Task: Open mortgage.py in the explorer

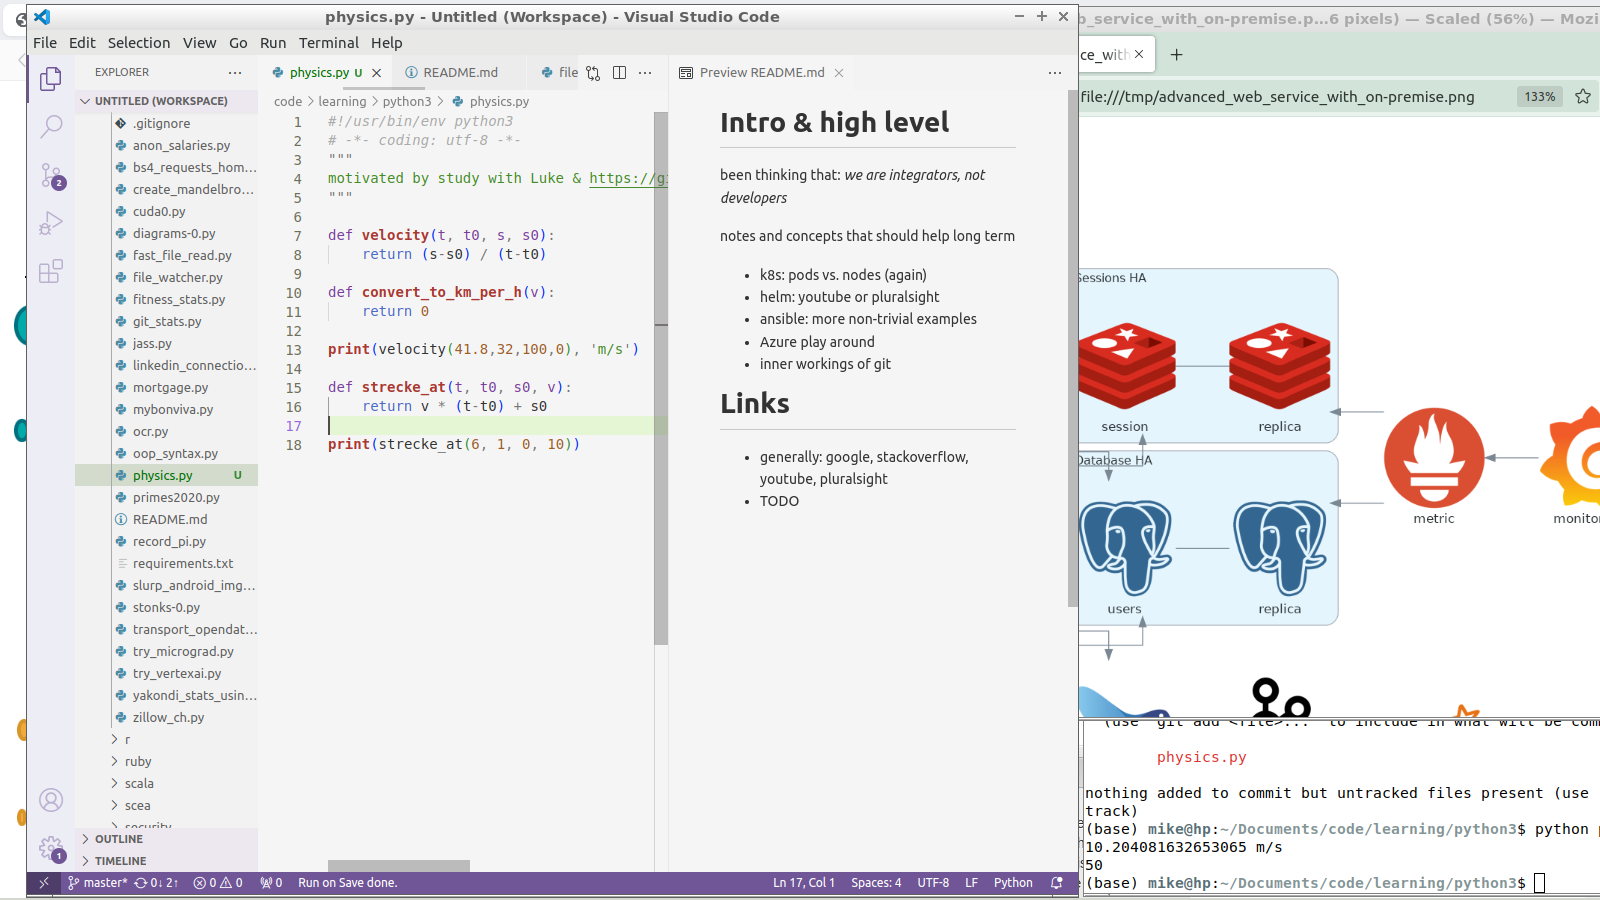Action: (x=170, y=388)
